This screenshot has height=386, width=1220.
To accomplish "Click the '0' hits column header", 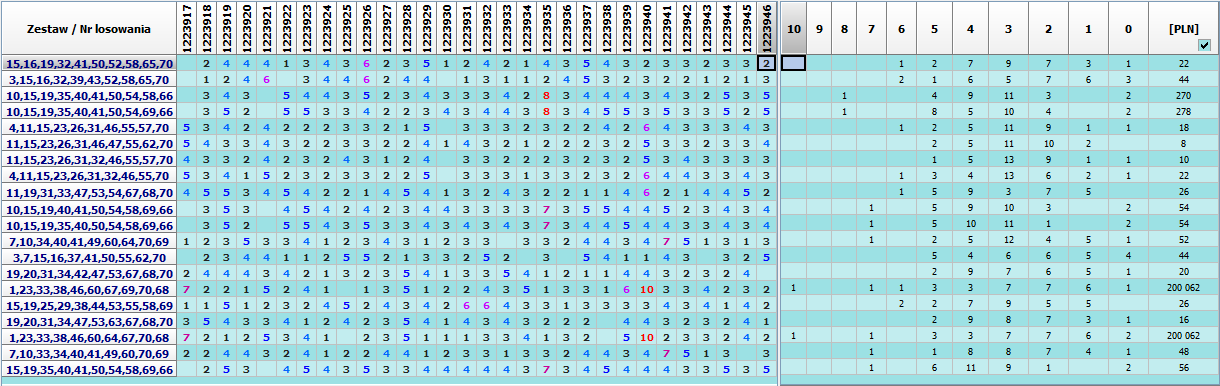I will tap(1127, 28).
